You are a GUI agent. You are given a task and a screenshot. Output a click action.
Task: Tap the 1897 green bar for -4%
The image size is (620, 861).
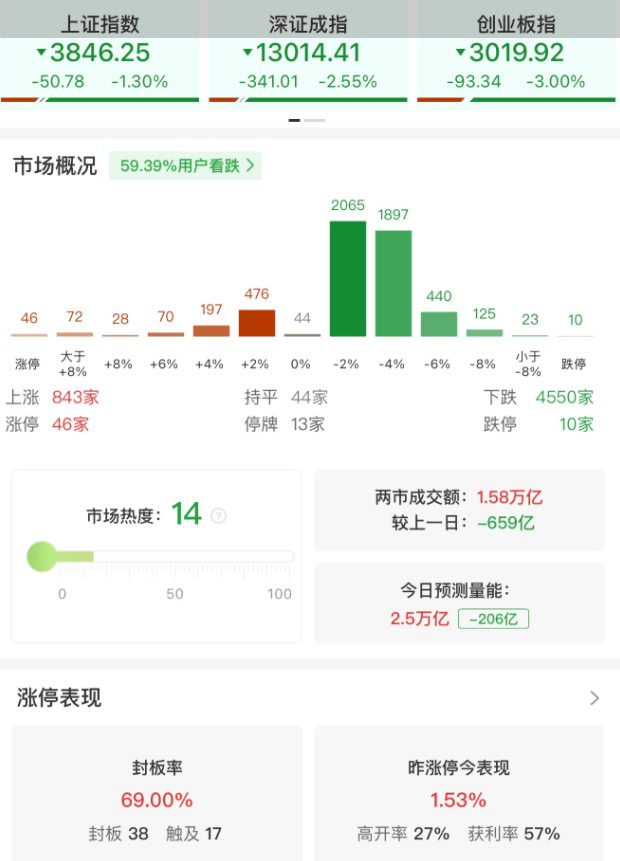point(393,283)
